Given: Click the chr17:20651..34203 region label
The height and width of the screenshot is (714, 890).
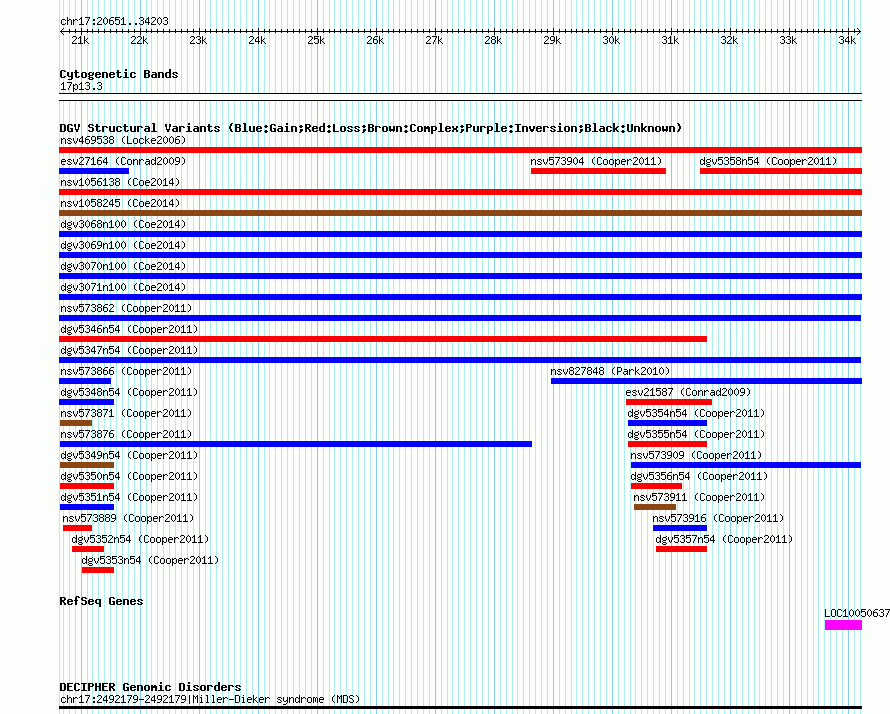Looking at the screenshot, I should 114,22.
